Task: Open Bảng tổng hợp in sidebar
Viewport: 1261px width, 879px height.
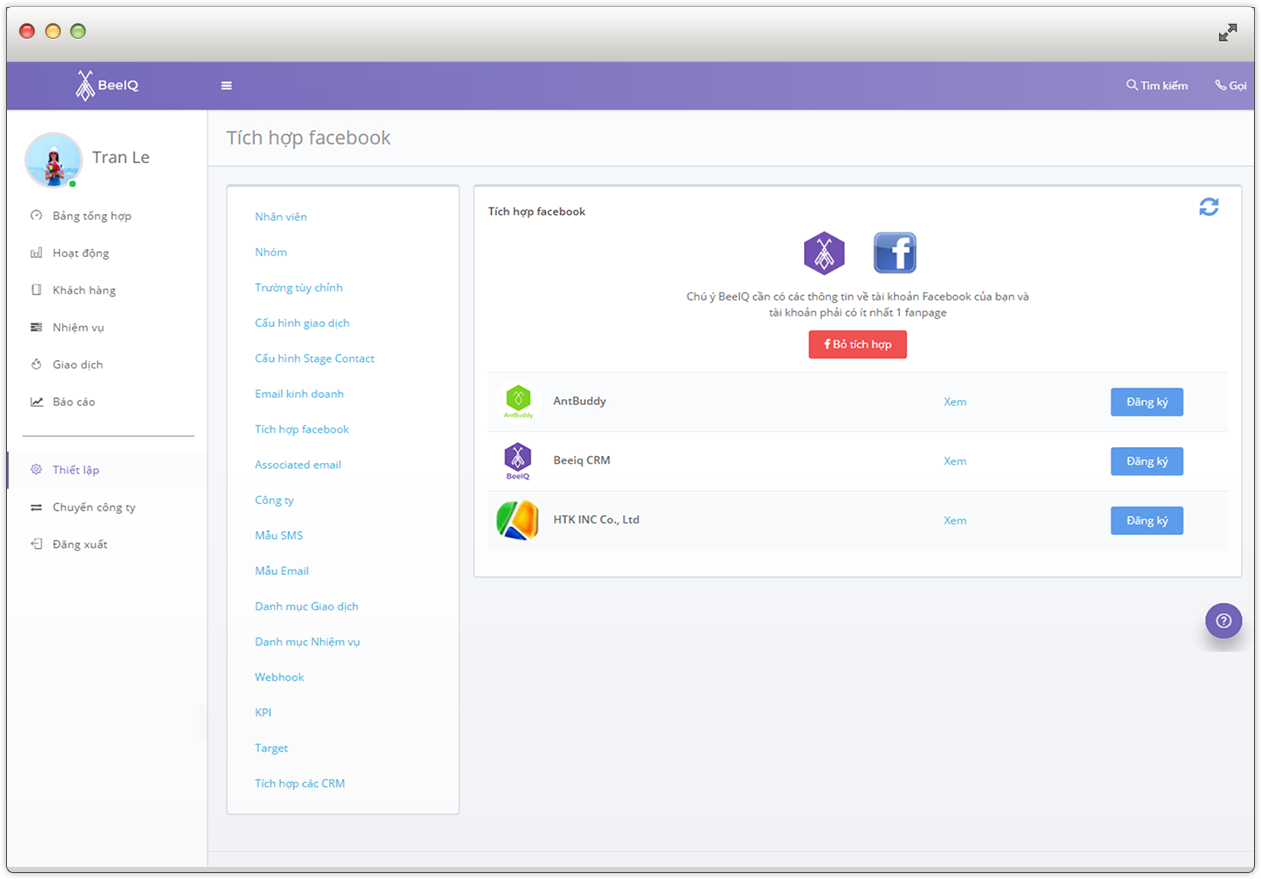Action: pyautogui.click(x=91, y=216)
